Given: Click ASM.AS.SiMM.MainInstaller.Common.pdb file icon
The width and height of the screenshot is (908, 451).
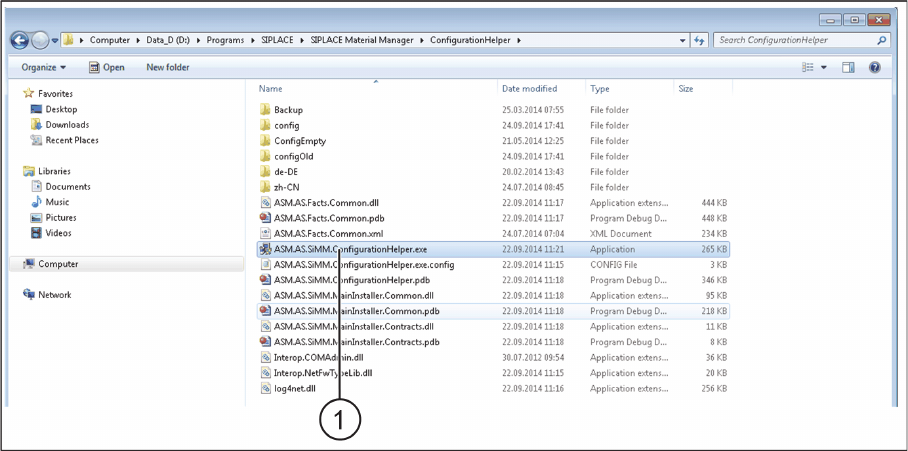Looking at the screenshot, I should (x=265, y=311).
